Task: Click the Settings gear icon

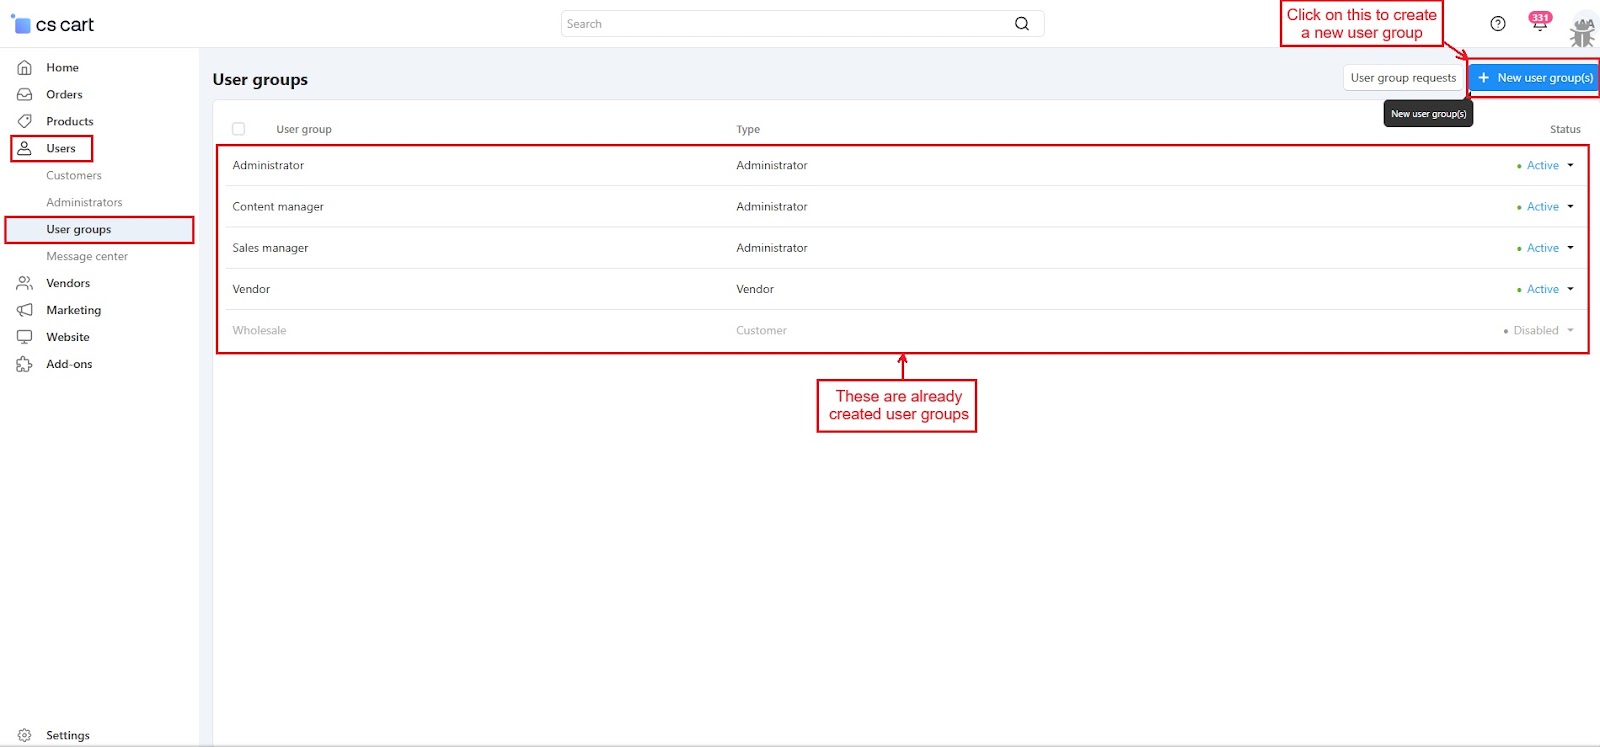Action: pos(25,735)
